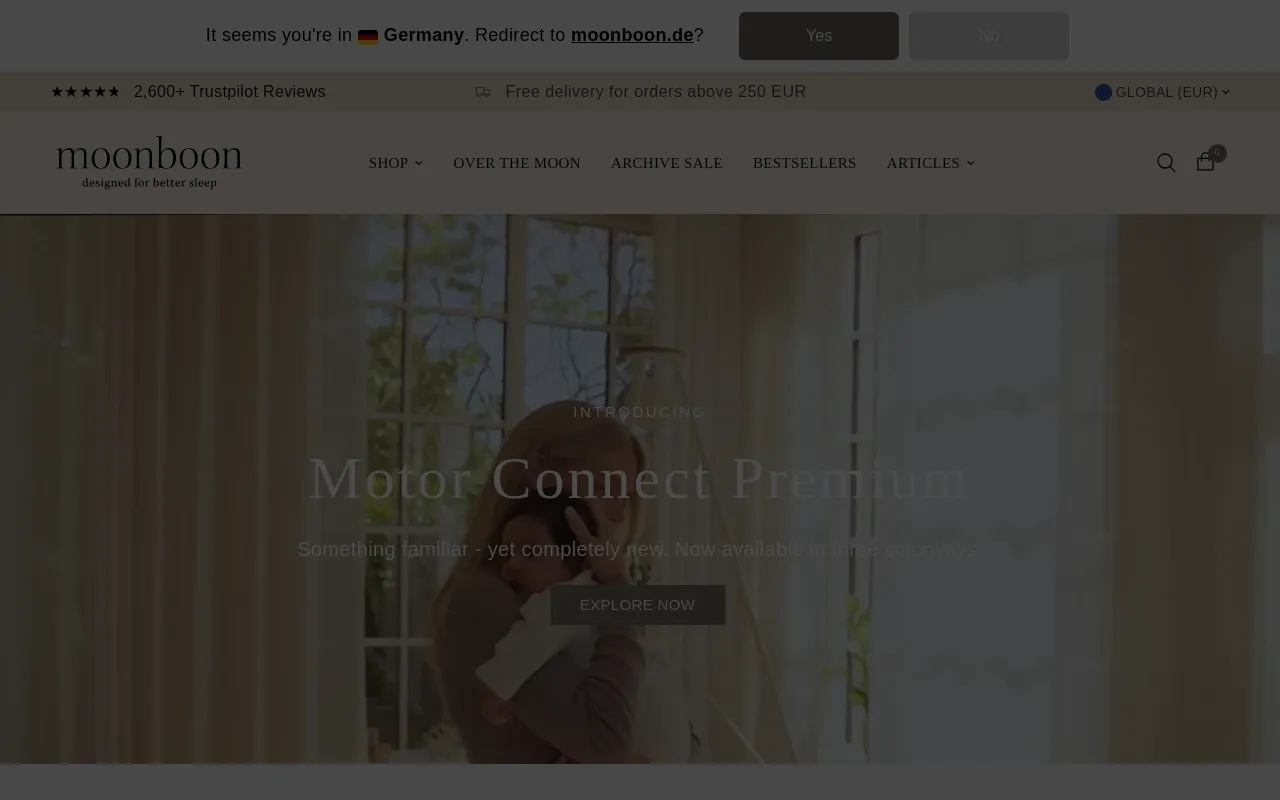Open the 2,600+ Trustpilot Reviews link
The height and width of the screenshot is (800, 1280).
pos(229,92)
